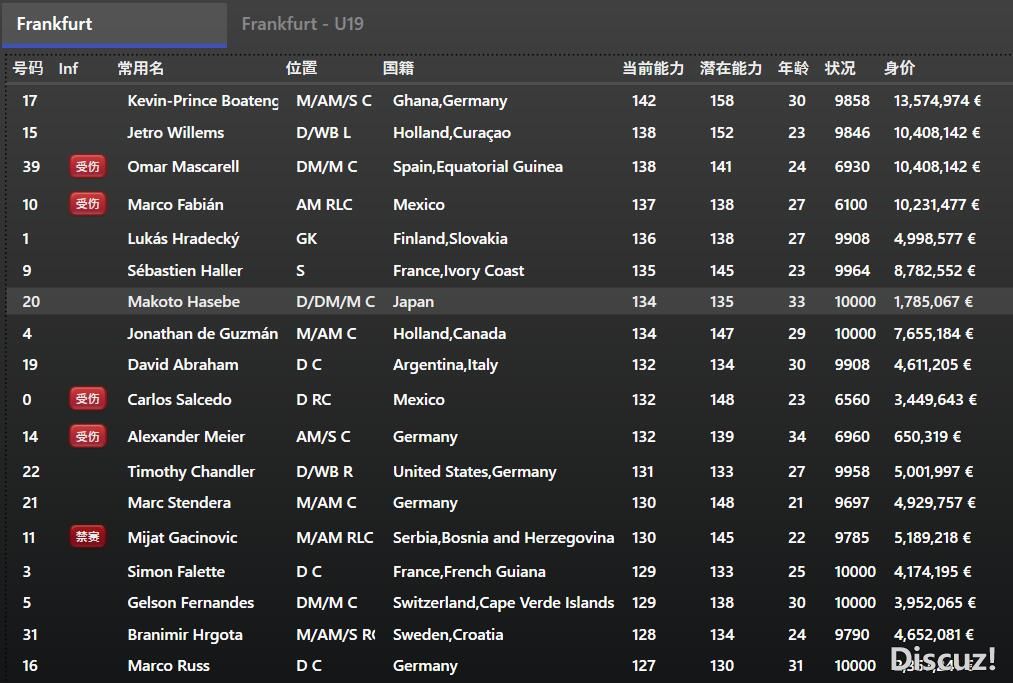Sort by 潜在能力 column header
1013x683 pixels.
click(731, 68)
